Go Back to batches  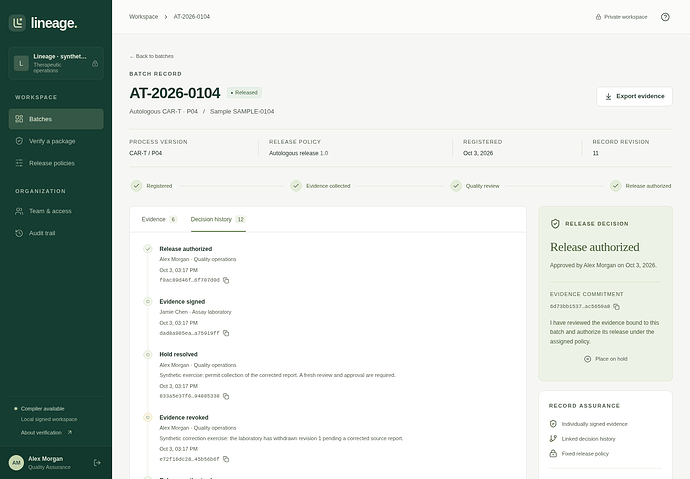tap(151, 56)
